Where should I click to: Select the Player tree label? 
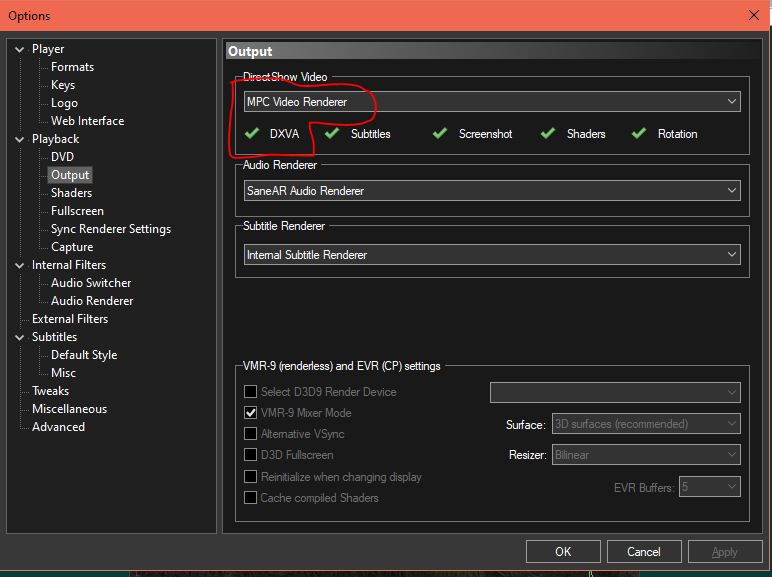click(48, 49)
